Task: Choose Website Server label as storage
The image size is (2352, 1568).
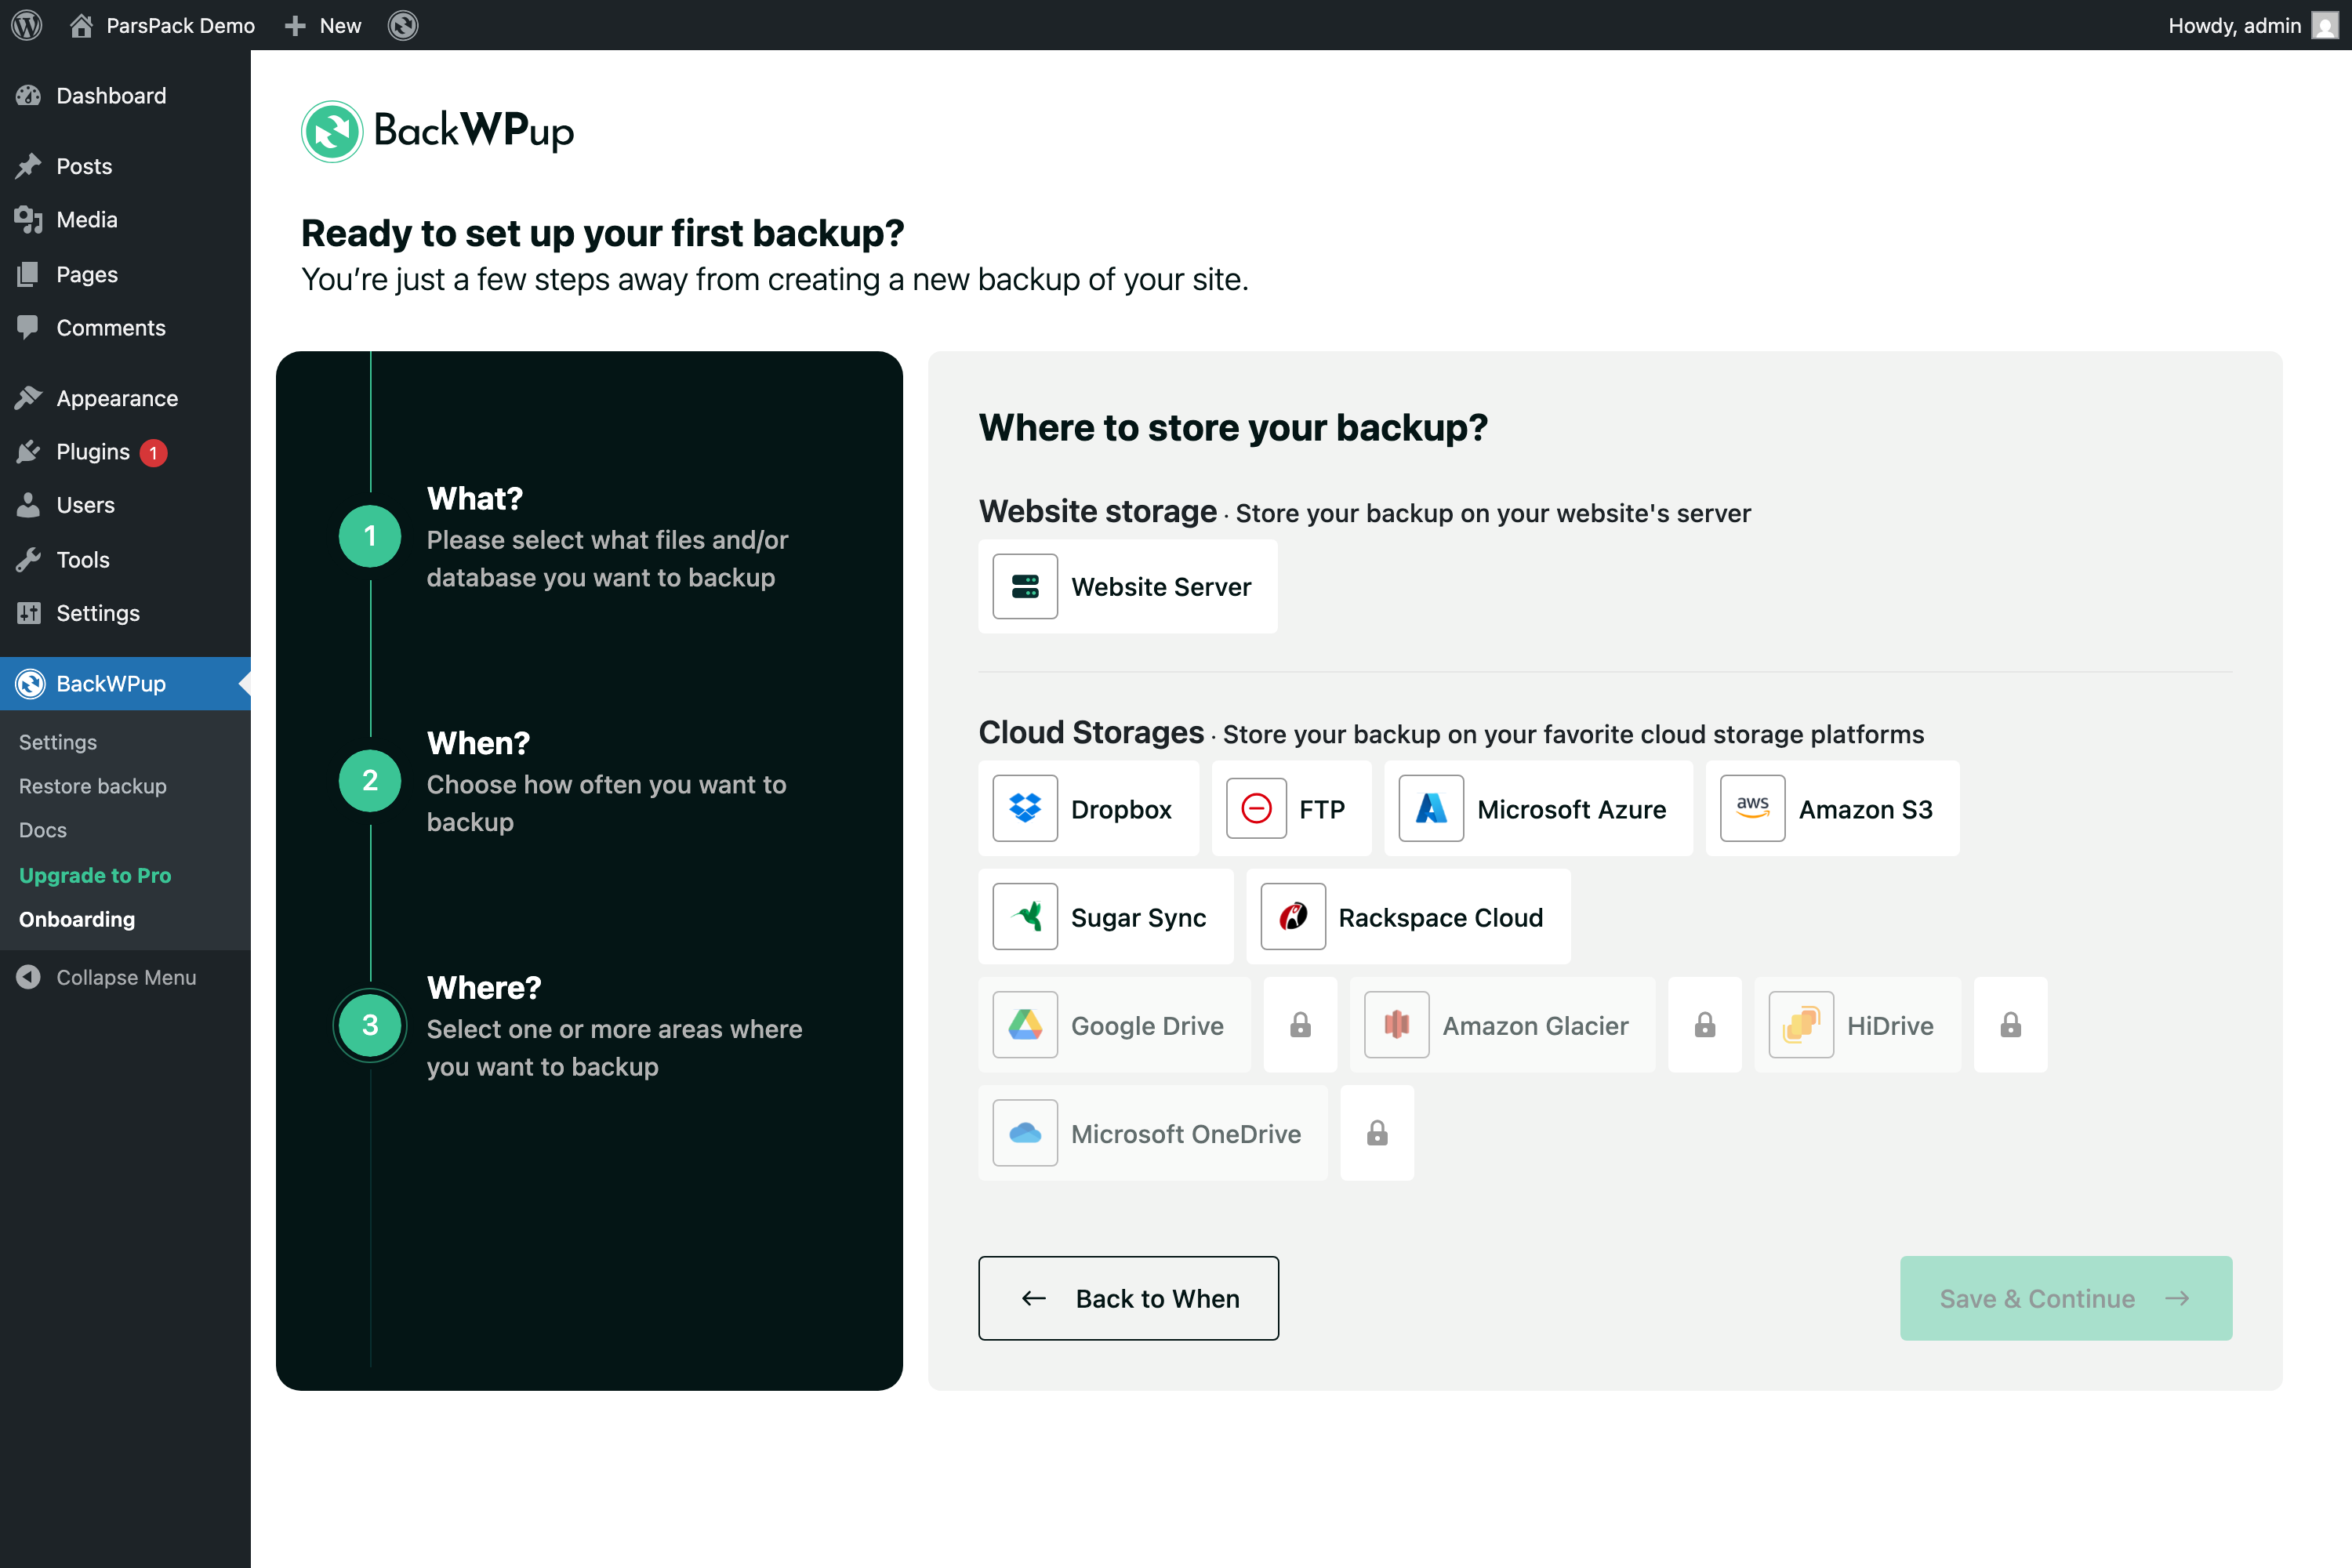Action: (1161, 587)
